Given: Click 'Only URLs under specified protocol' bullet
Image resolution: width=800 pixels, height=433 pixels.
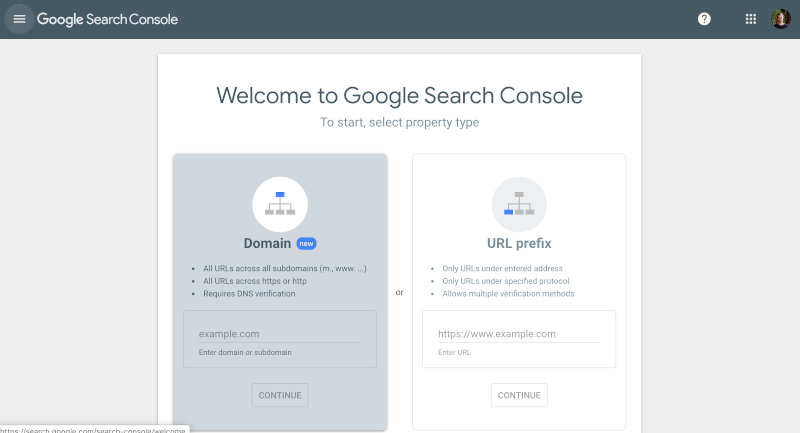Looking at the screenshot, I should pos(506,281).
